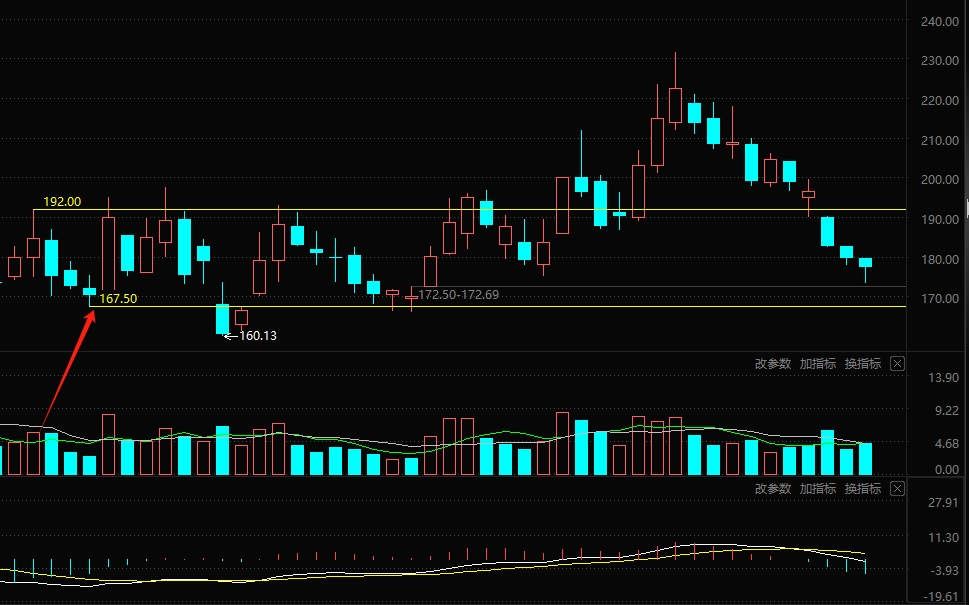This screenshot has width=969, height=605.
Task: Click the 4.68 volume axis value
Action: coord(947,444)
